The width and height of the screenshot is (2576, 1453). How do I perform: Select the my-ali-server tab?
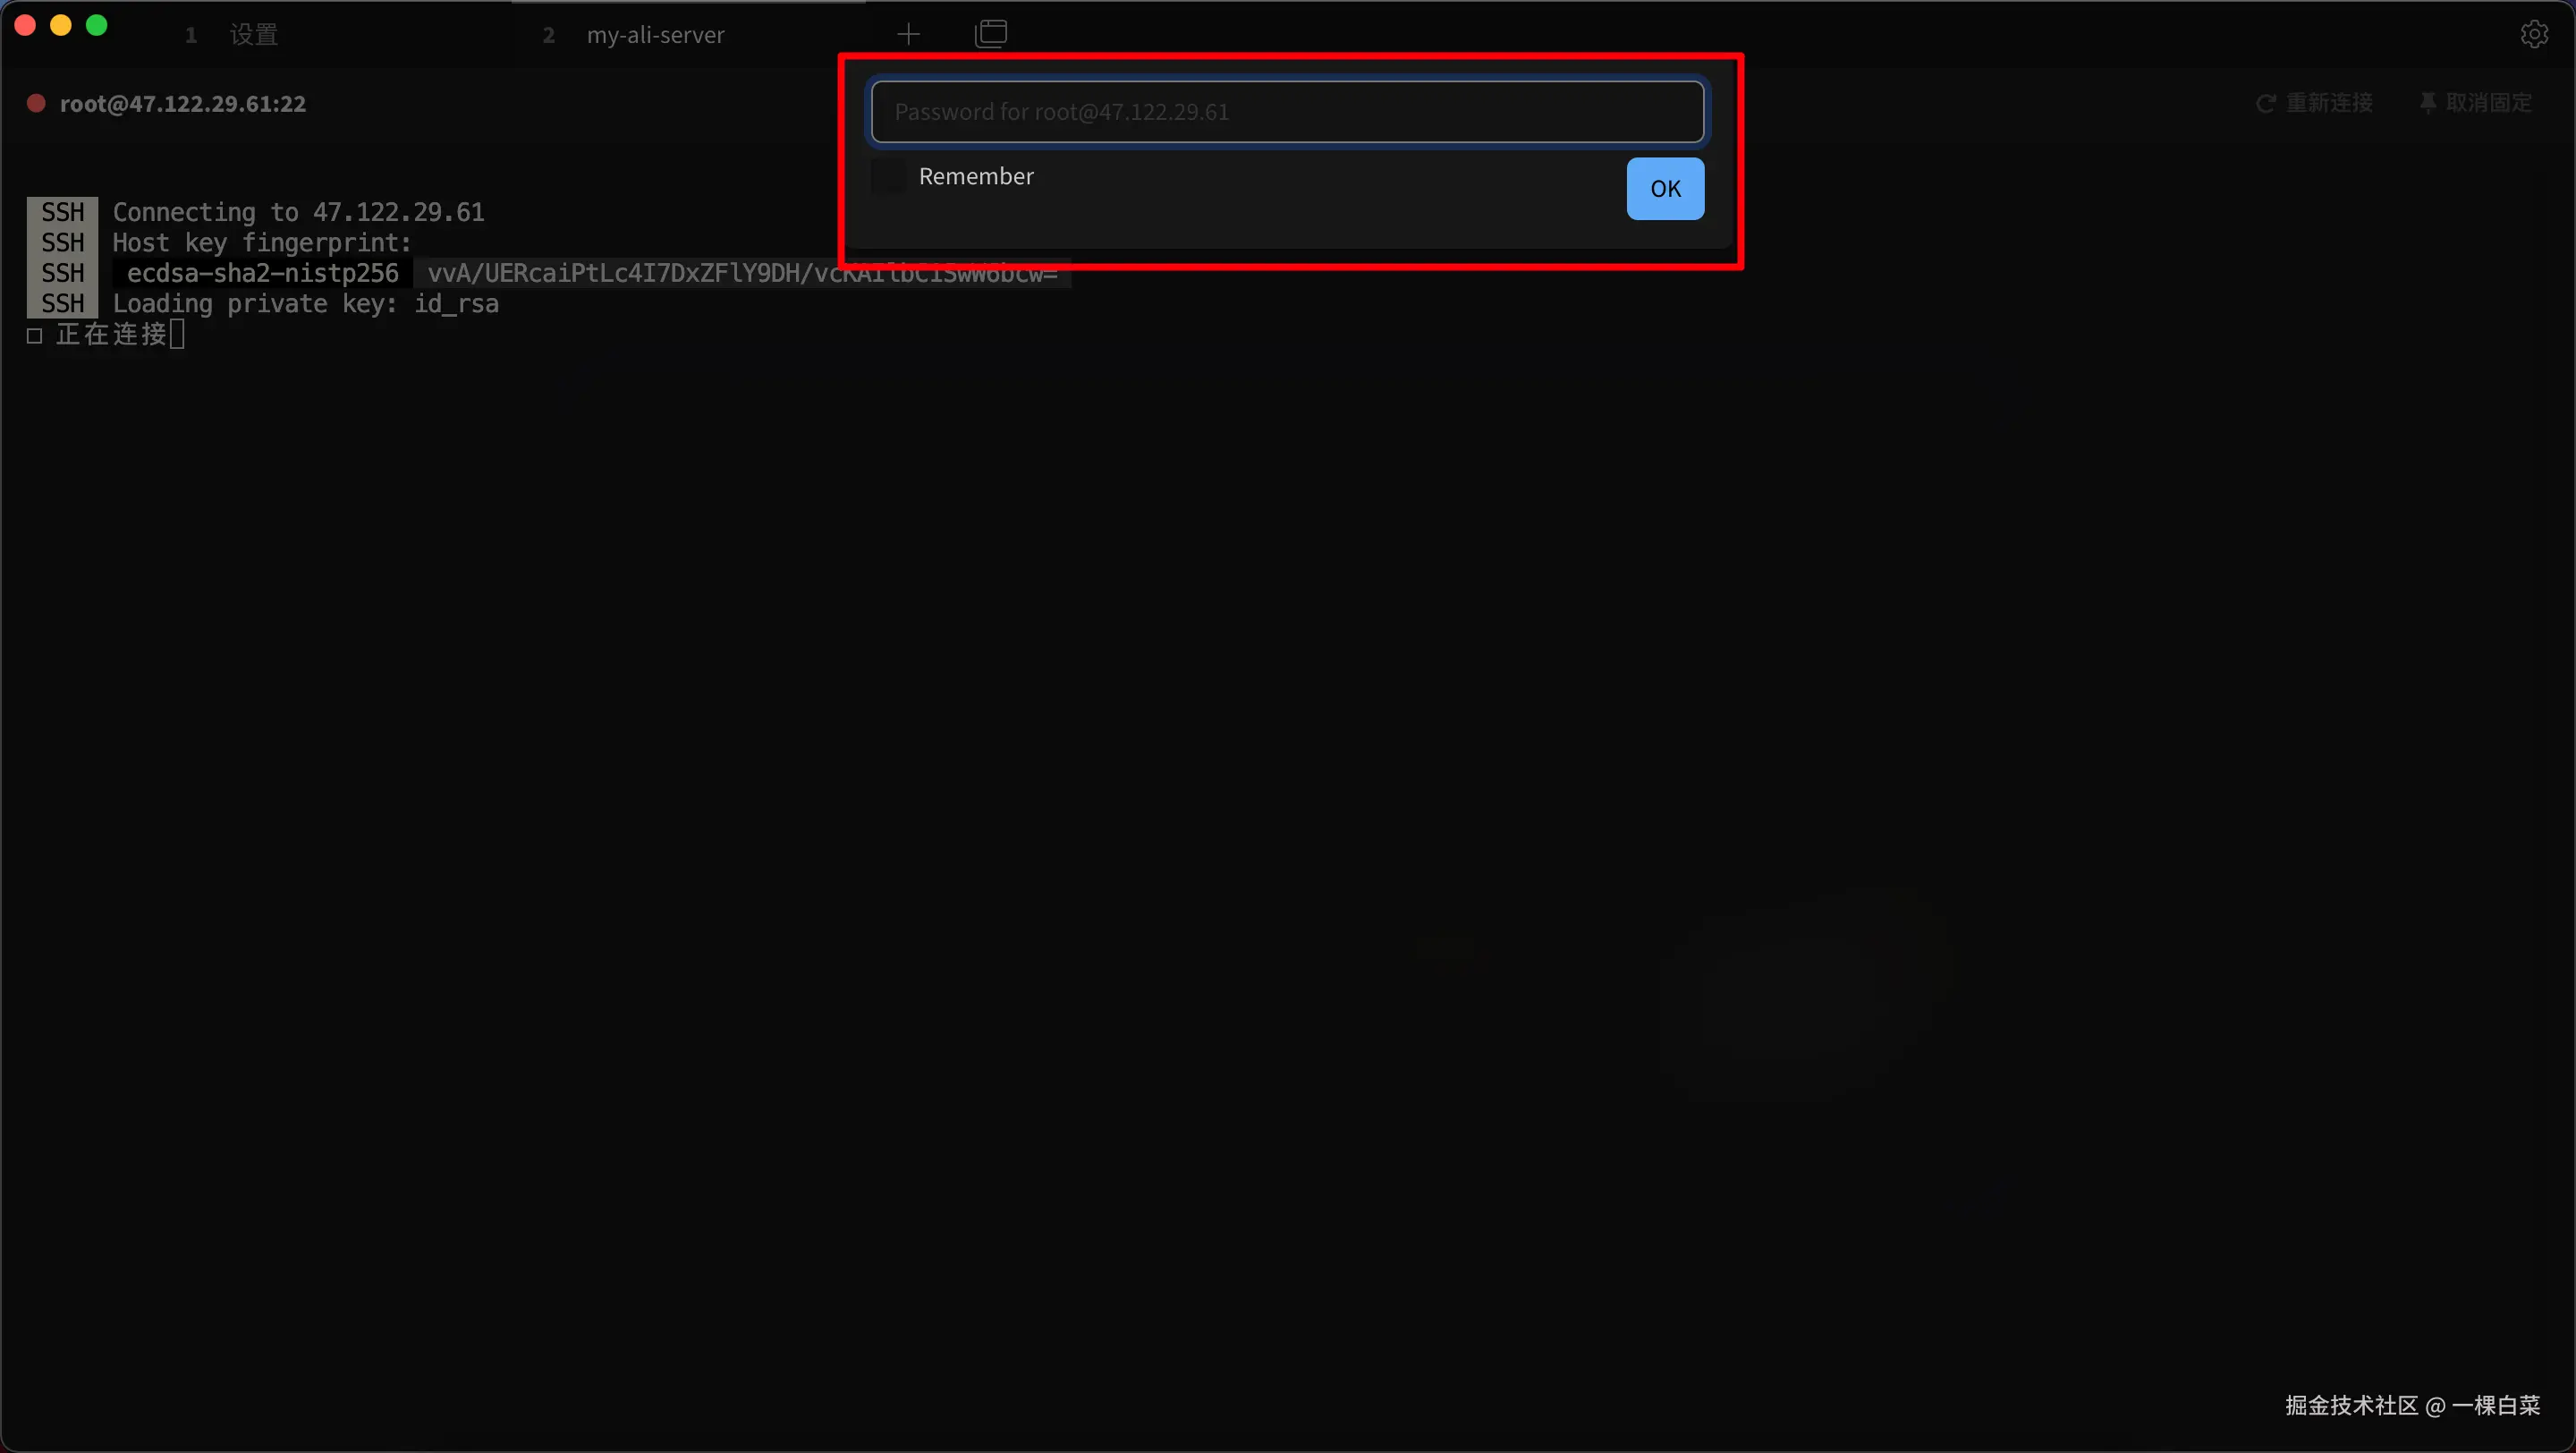click(x=655, y=35)
